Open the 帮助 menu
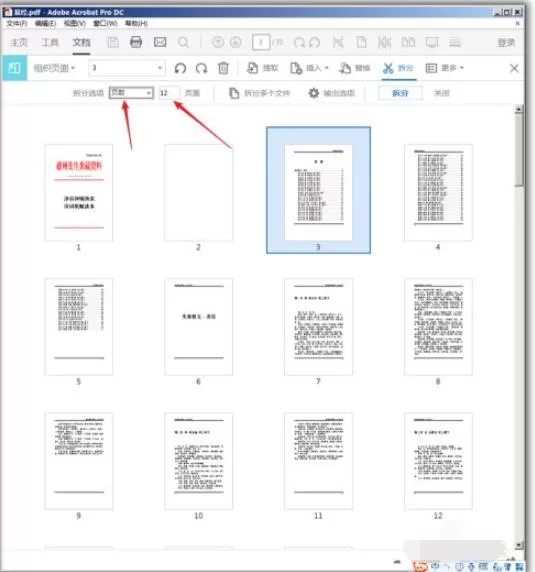 (136, 23)
